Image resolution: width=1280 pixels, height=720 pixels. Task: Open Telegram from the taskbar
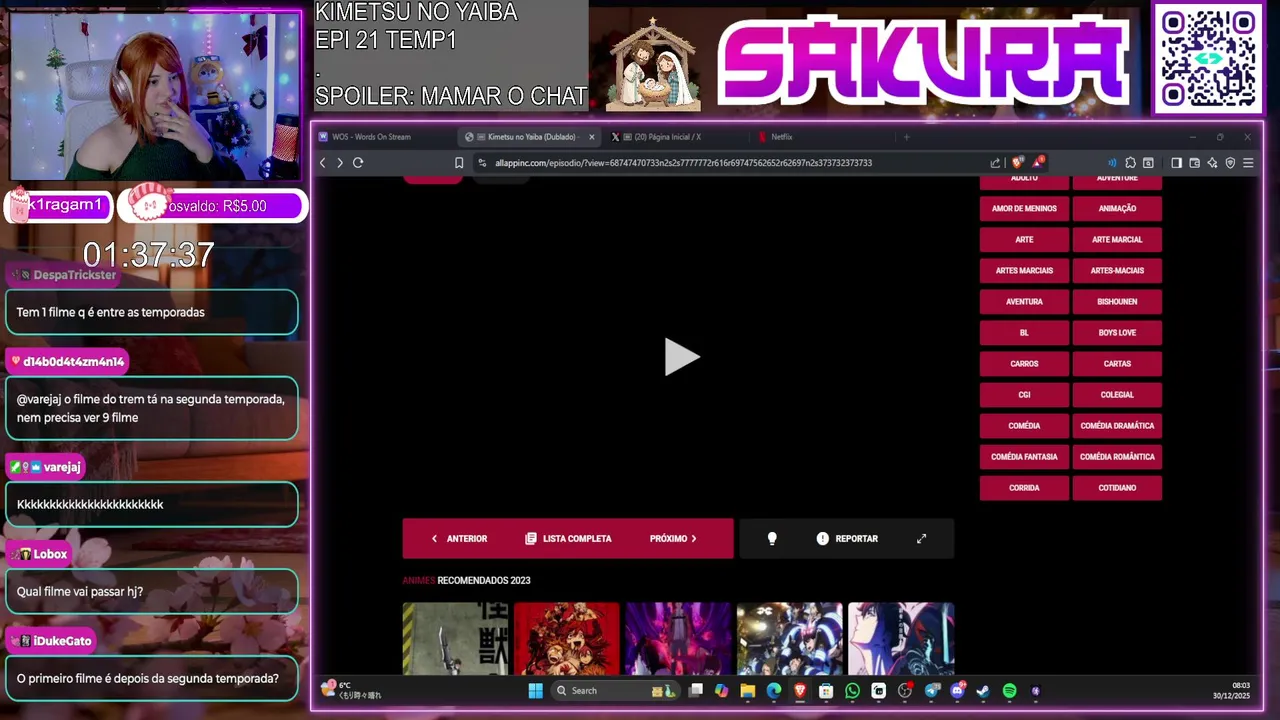932,691
